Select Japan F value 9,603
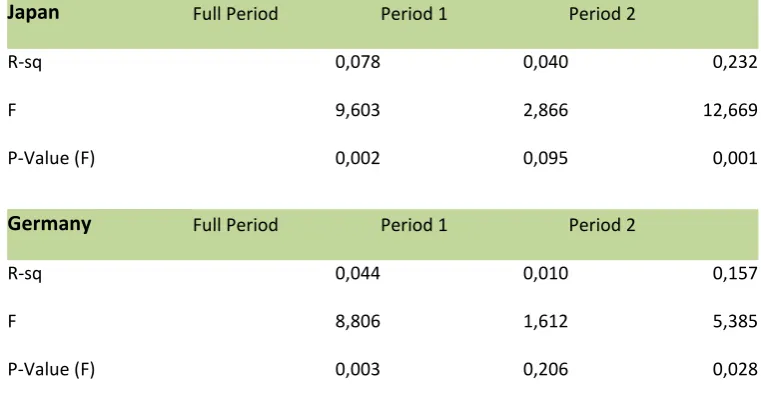The height and width of the screenshot is (404, 761). point(358,110)
